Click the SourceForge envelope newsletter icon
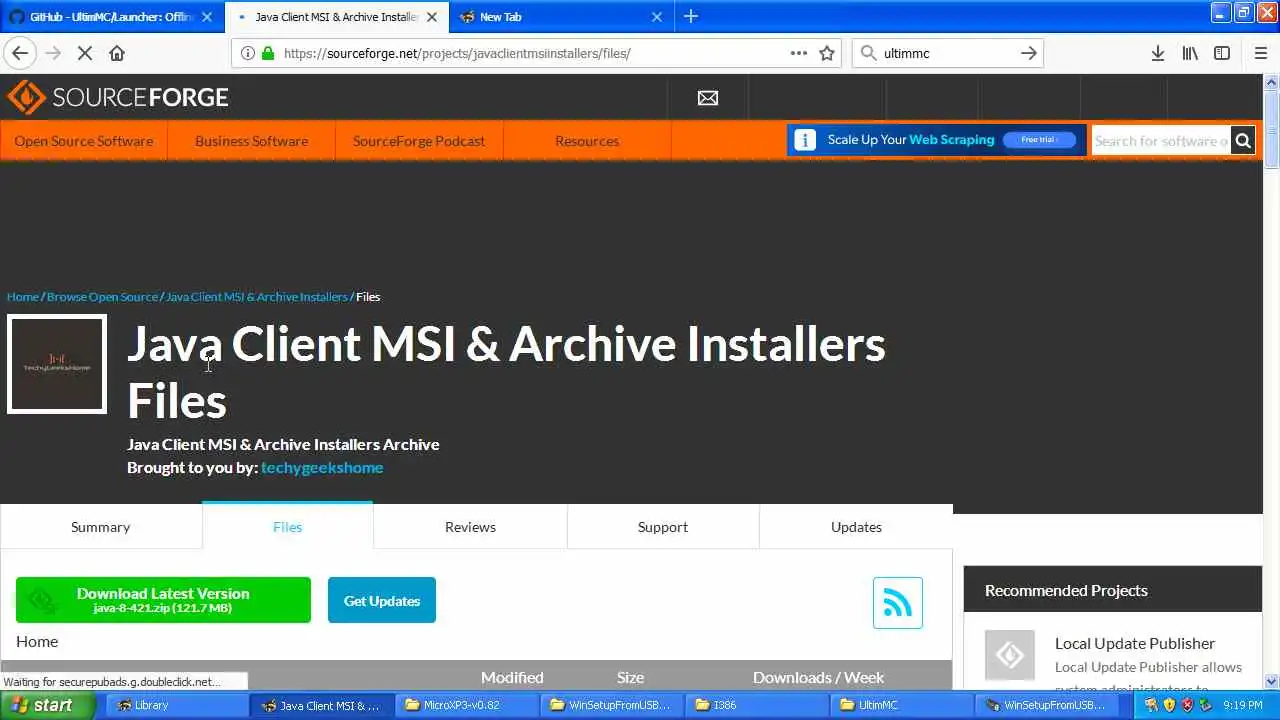Image resolution: width=1280 pixels, height=720 pixels. 708,98
